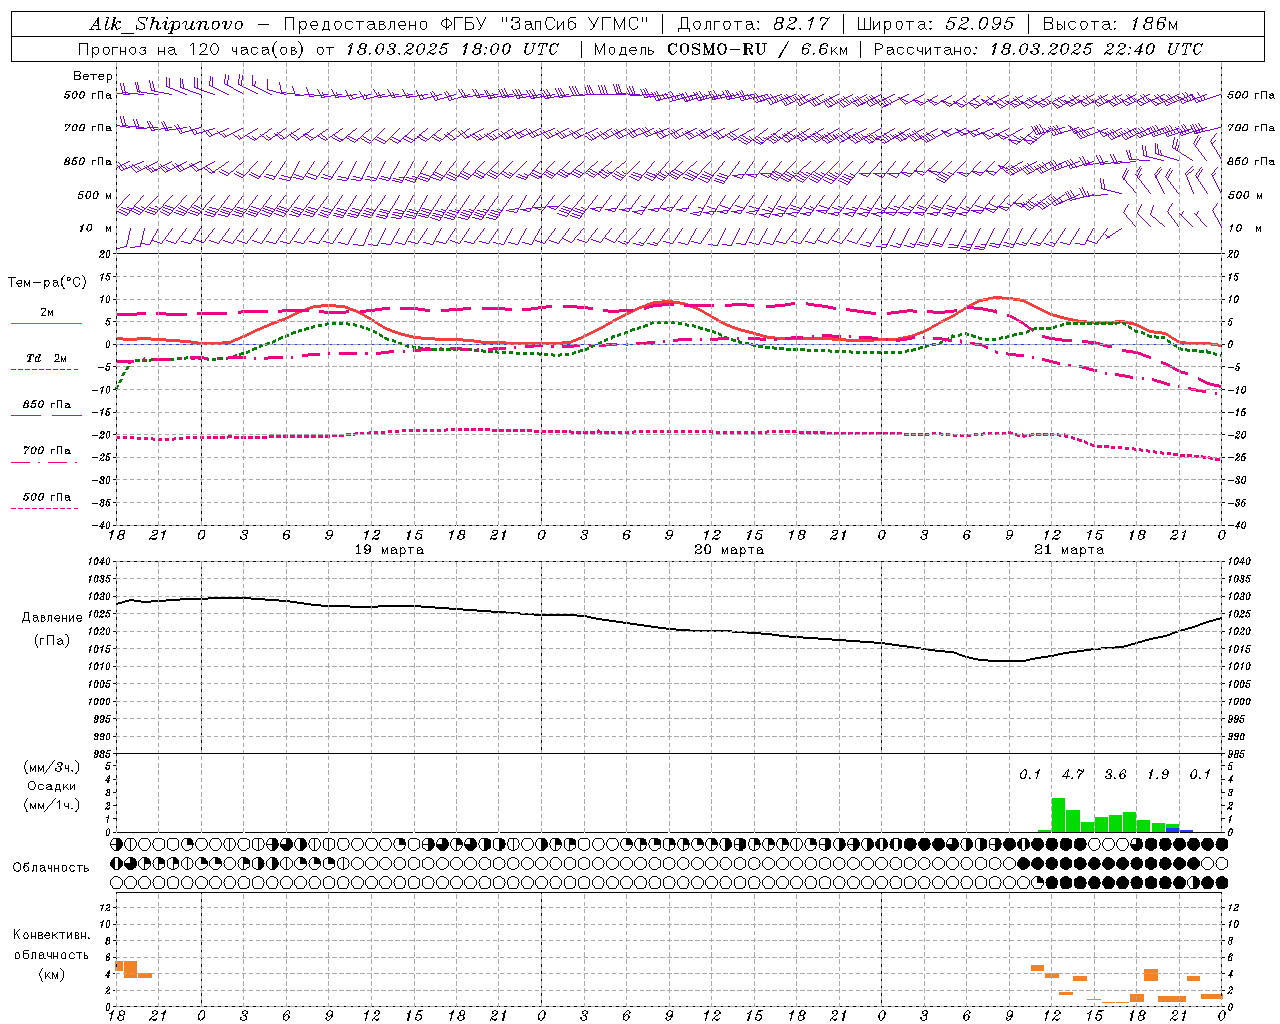Click the Облачность cloud cover label

pos(51,868)
